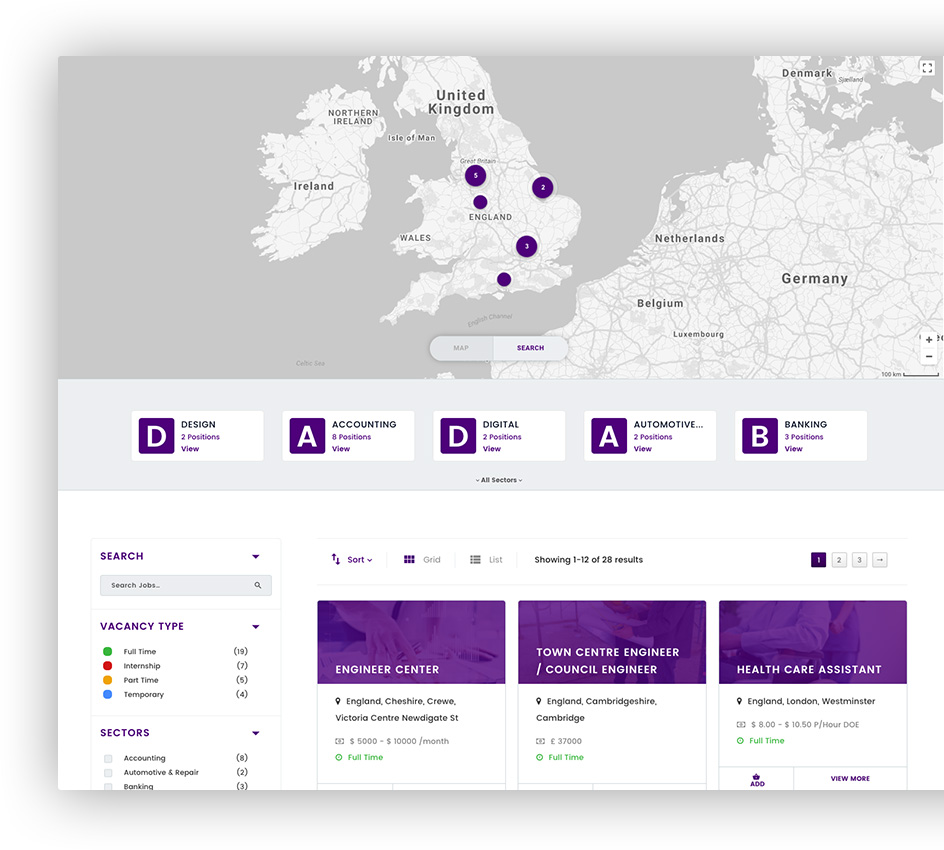The height and width of the screenshot is (850, 944).
Task: Collapse the Vacancy Type section
Action: pyautogui.click(x=255, y=626)
